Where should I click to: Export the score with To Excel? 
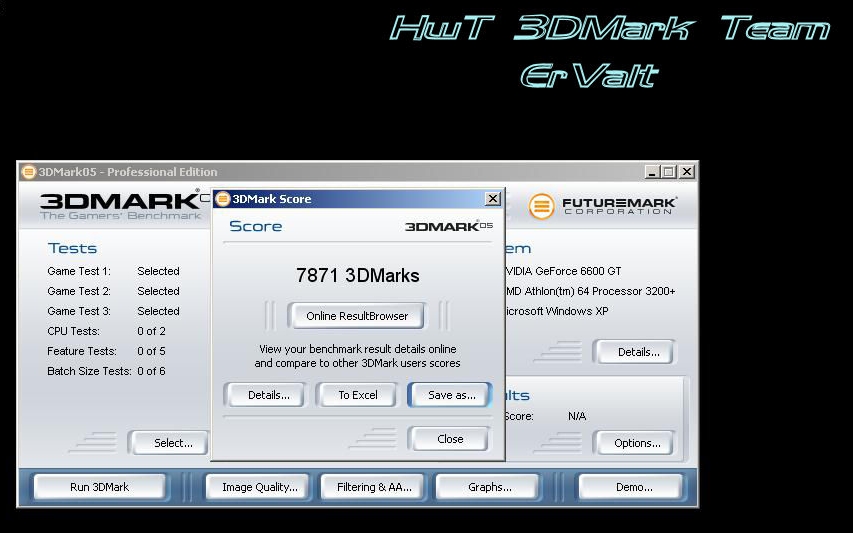click(357, 395)
